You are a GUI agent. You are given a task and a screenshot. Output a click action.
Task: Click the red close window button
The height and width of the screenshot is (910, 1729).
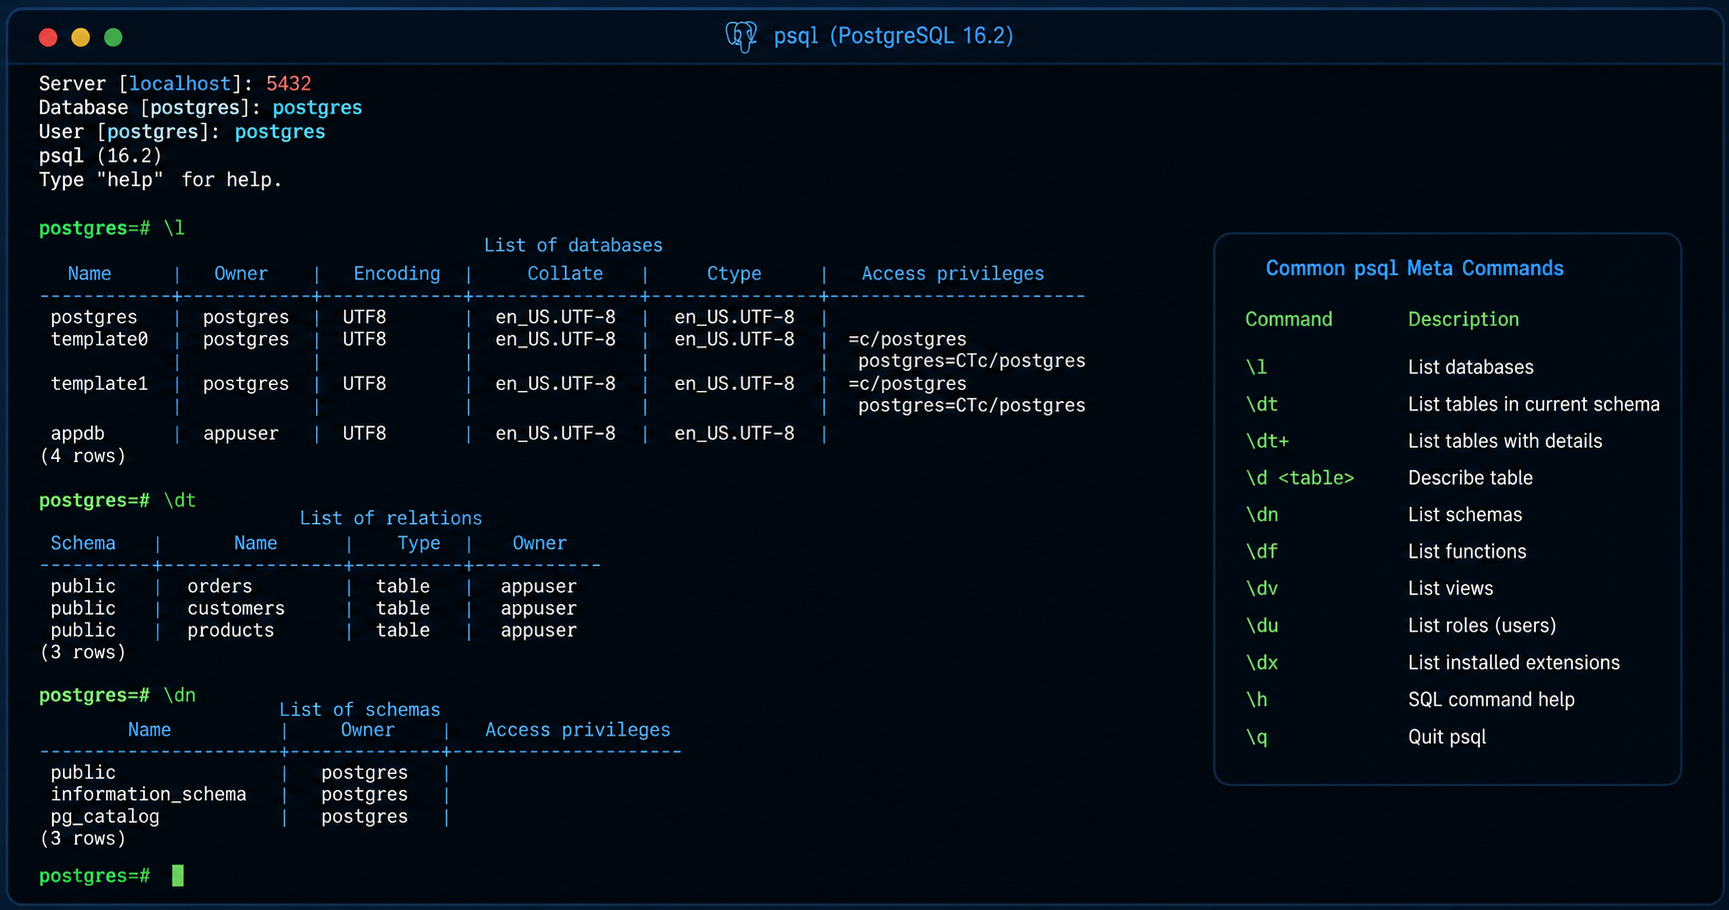(x=48, y=37)
